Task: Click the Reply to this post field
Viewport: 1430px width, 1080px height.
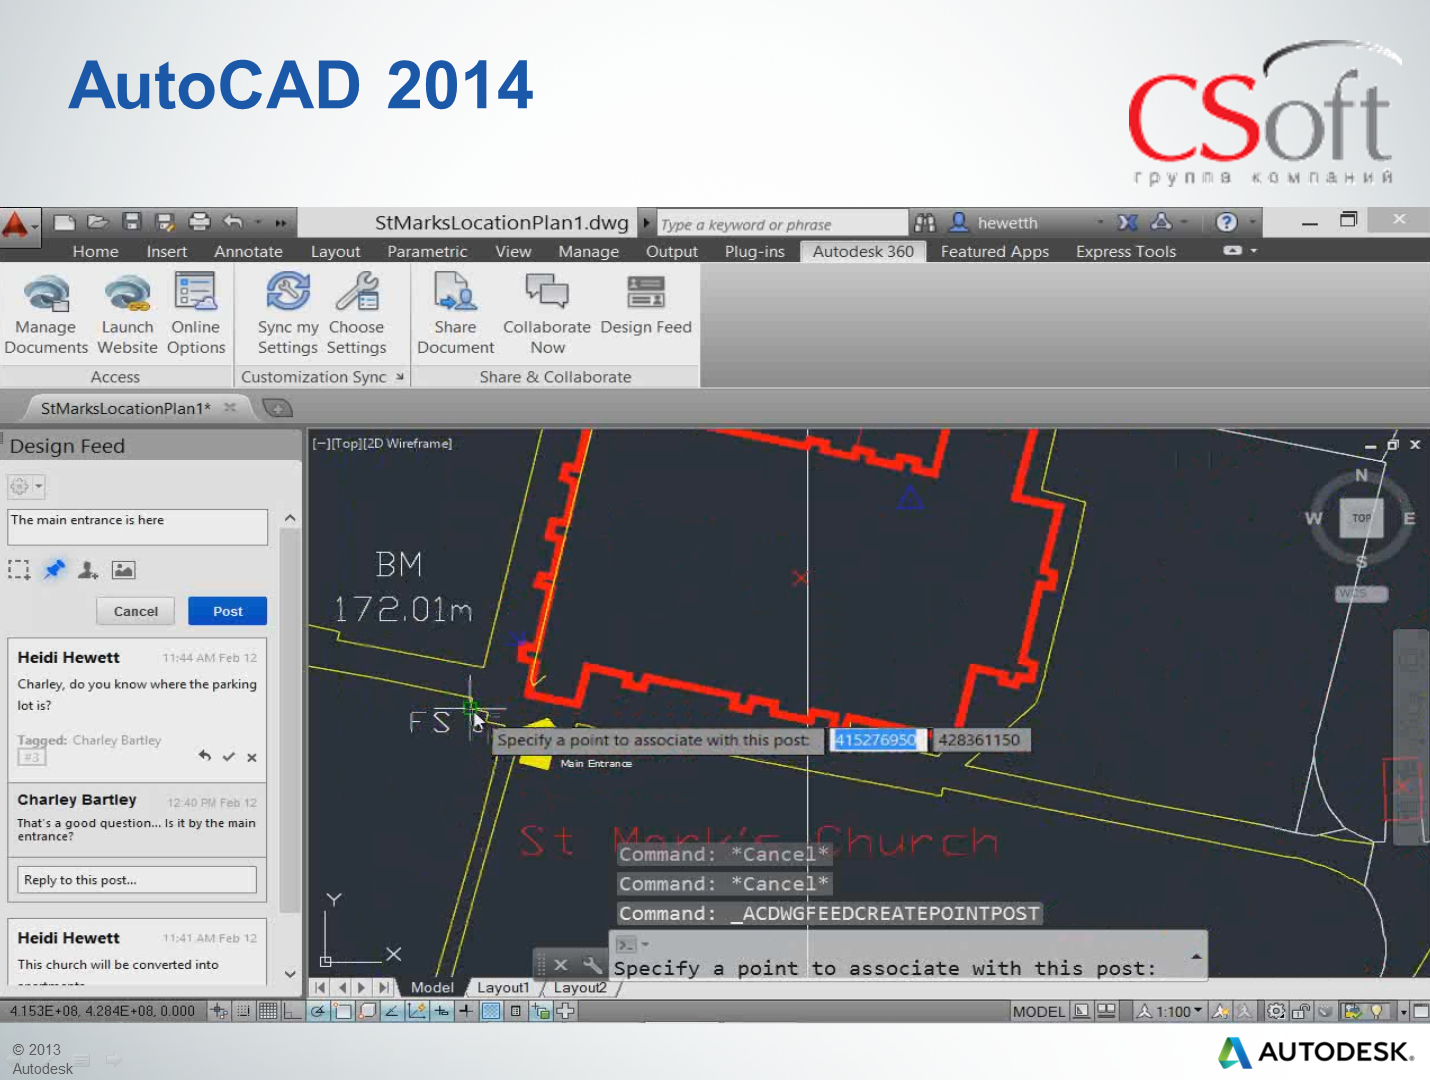Action: 137,879
